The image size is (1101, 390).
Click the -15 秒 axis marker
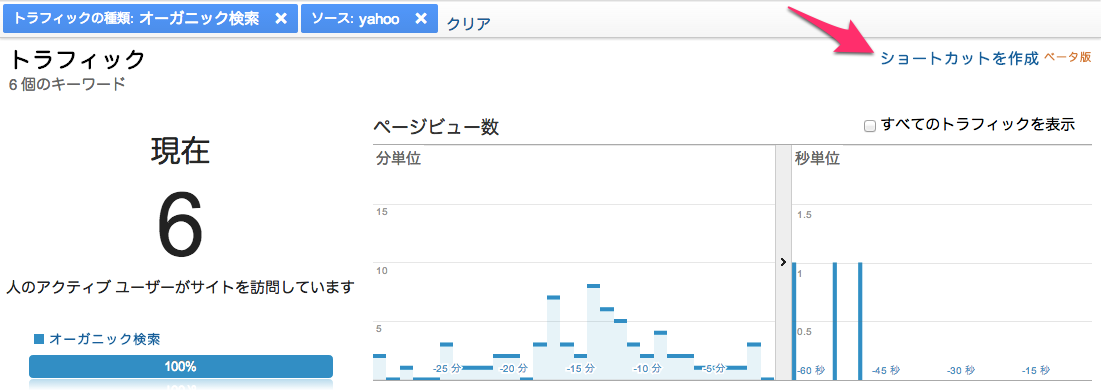click(x=1036, y=371)
